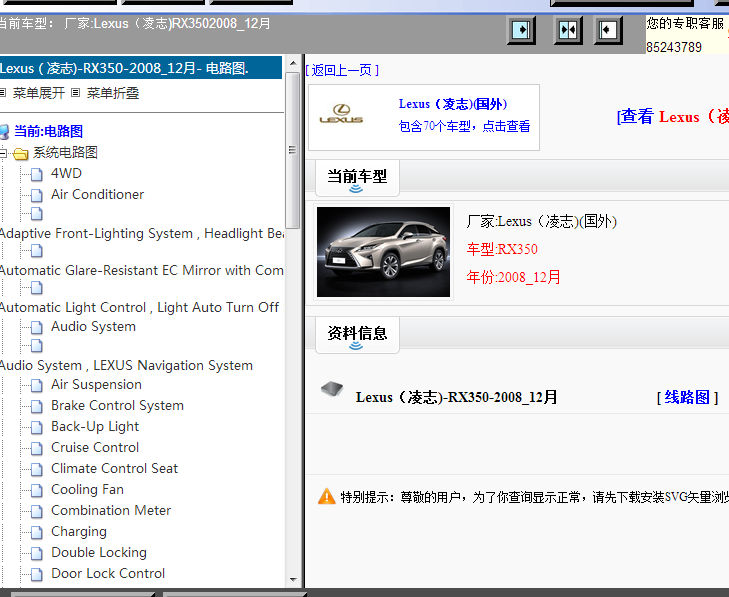Click the tree panel scroll-down arrow
This screenshot has height=597, width=729.
(293, 580)
